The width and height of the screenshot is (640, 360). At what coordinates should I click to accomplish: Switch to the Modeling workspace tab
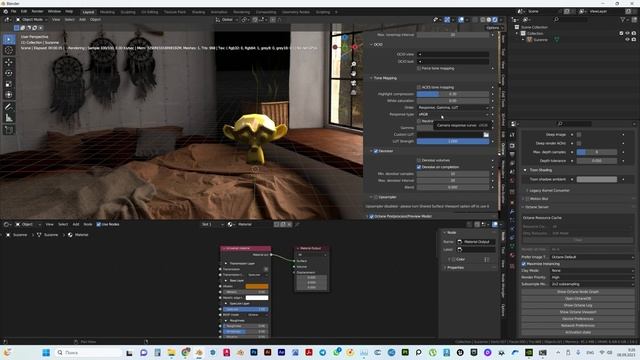107,12
